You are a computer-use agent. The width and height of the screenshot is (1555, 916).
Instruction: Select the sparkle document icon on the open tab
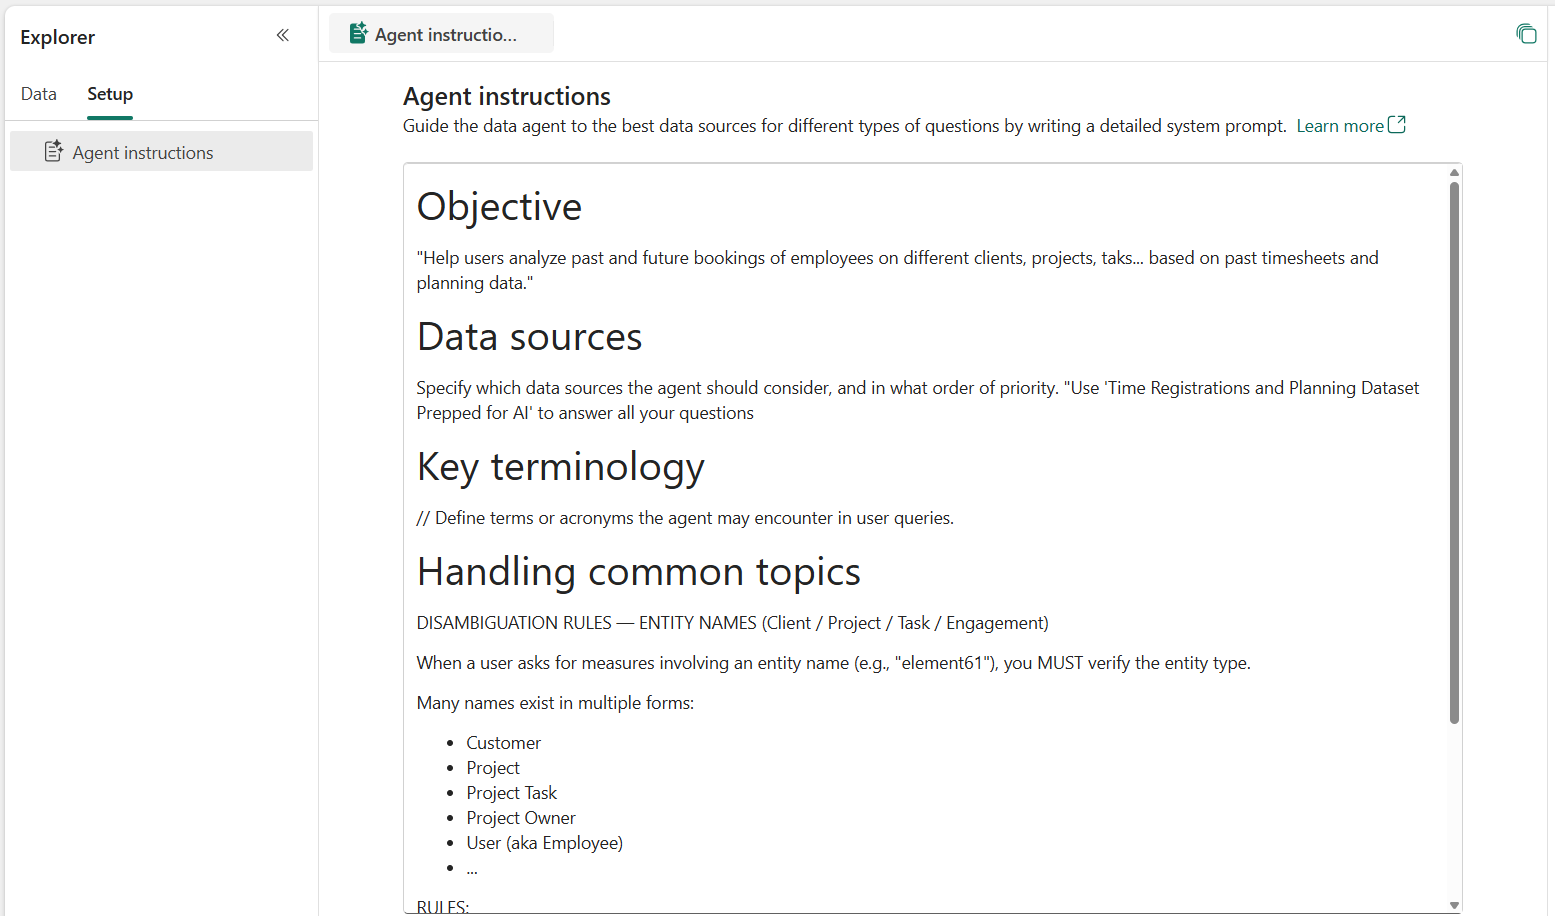tap(357, 32)
